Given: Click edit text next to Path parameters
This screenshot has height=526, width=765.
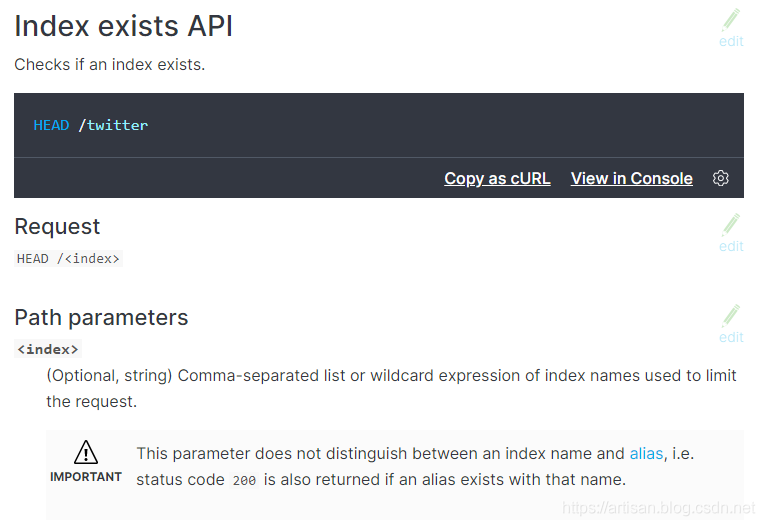Looking at the screenshot, I should [x=731, y=337].
